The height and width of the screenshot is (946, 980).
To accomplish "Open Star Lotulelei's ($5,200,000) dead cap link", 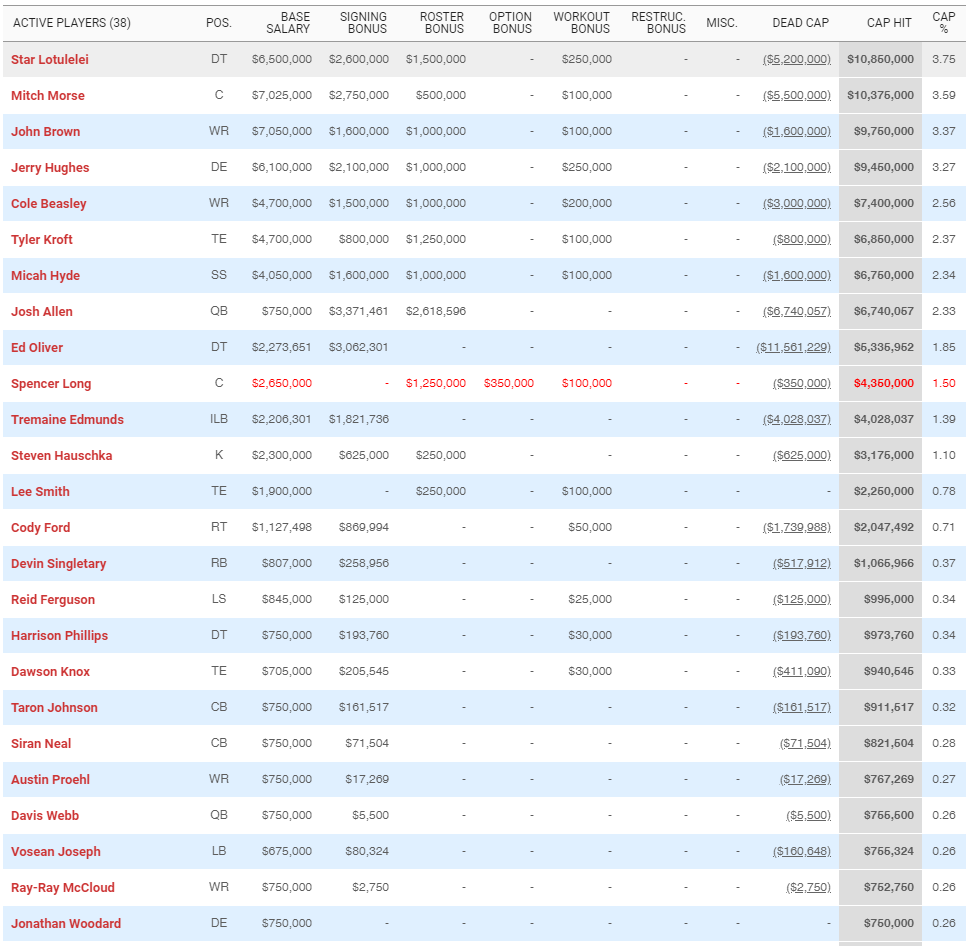I will (797, 59).
